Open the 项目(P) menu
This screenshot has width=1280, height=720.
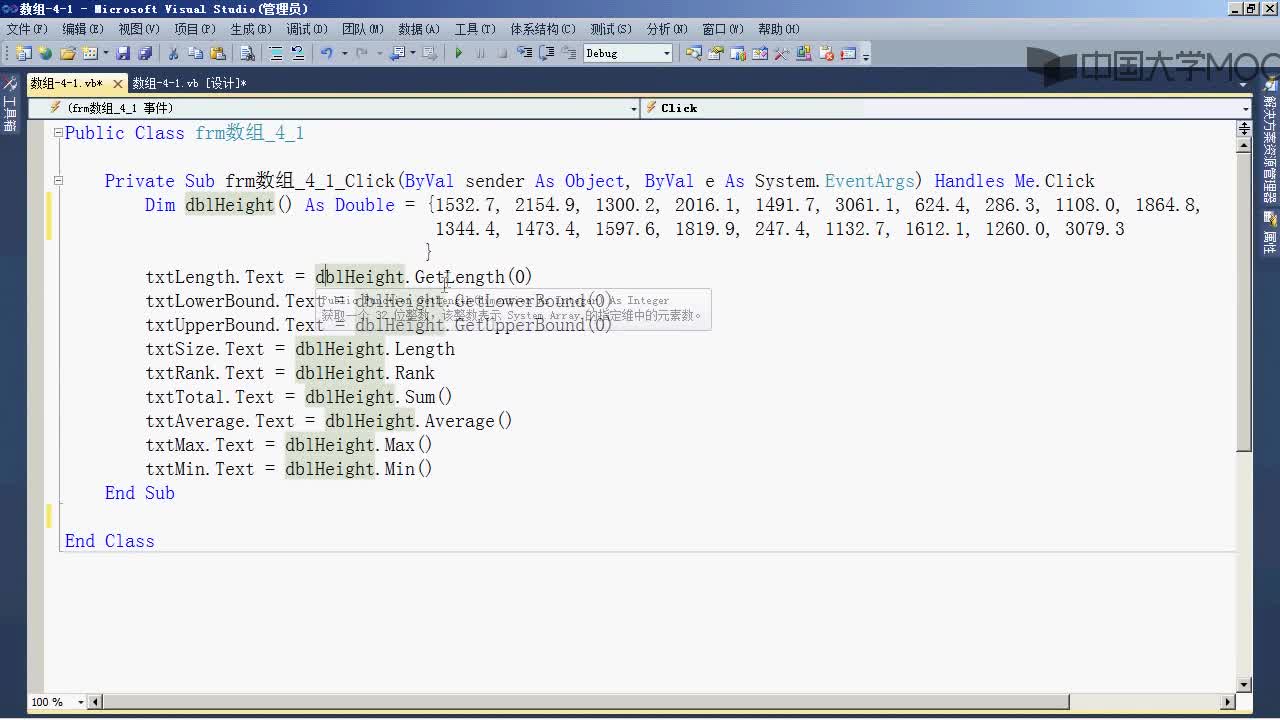tap(195, 29)
